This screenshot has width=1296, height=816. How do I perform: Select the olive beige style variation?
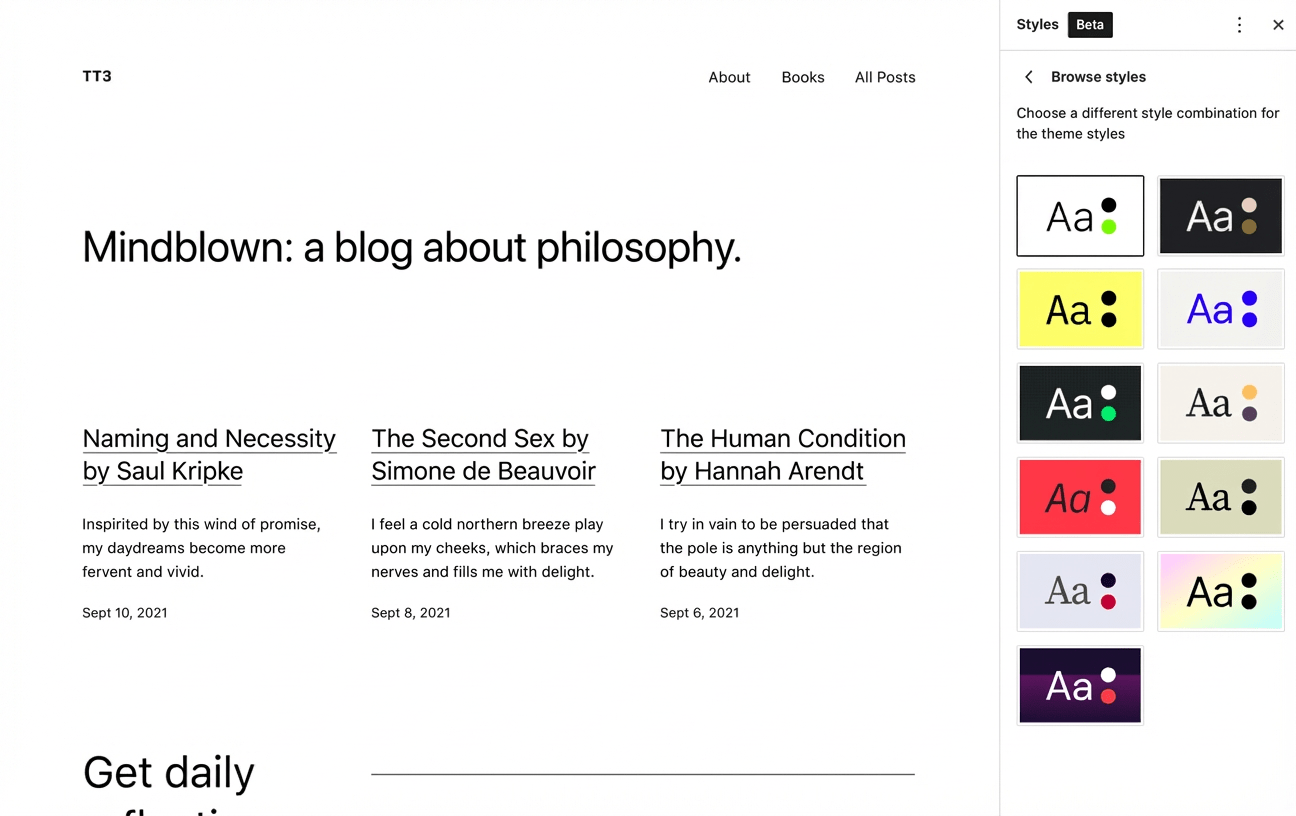click(x=1220, y=497)
